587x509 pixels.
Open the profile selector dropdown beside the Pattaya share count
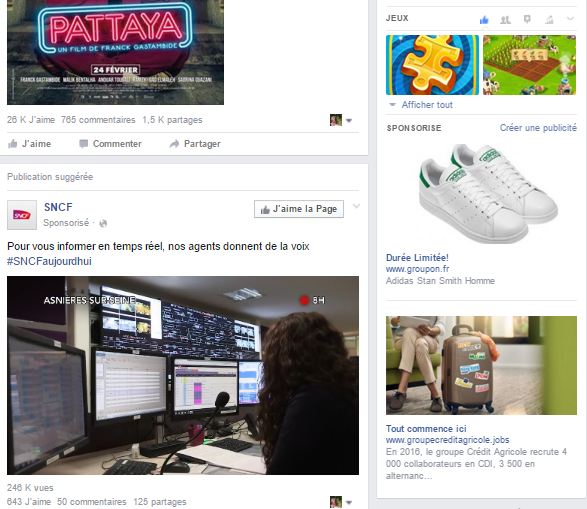click(x=341, y=120)
